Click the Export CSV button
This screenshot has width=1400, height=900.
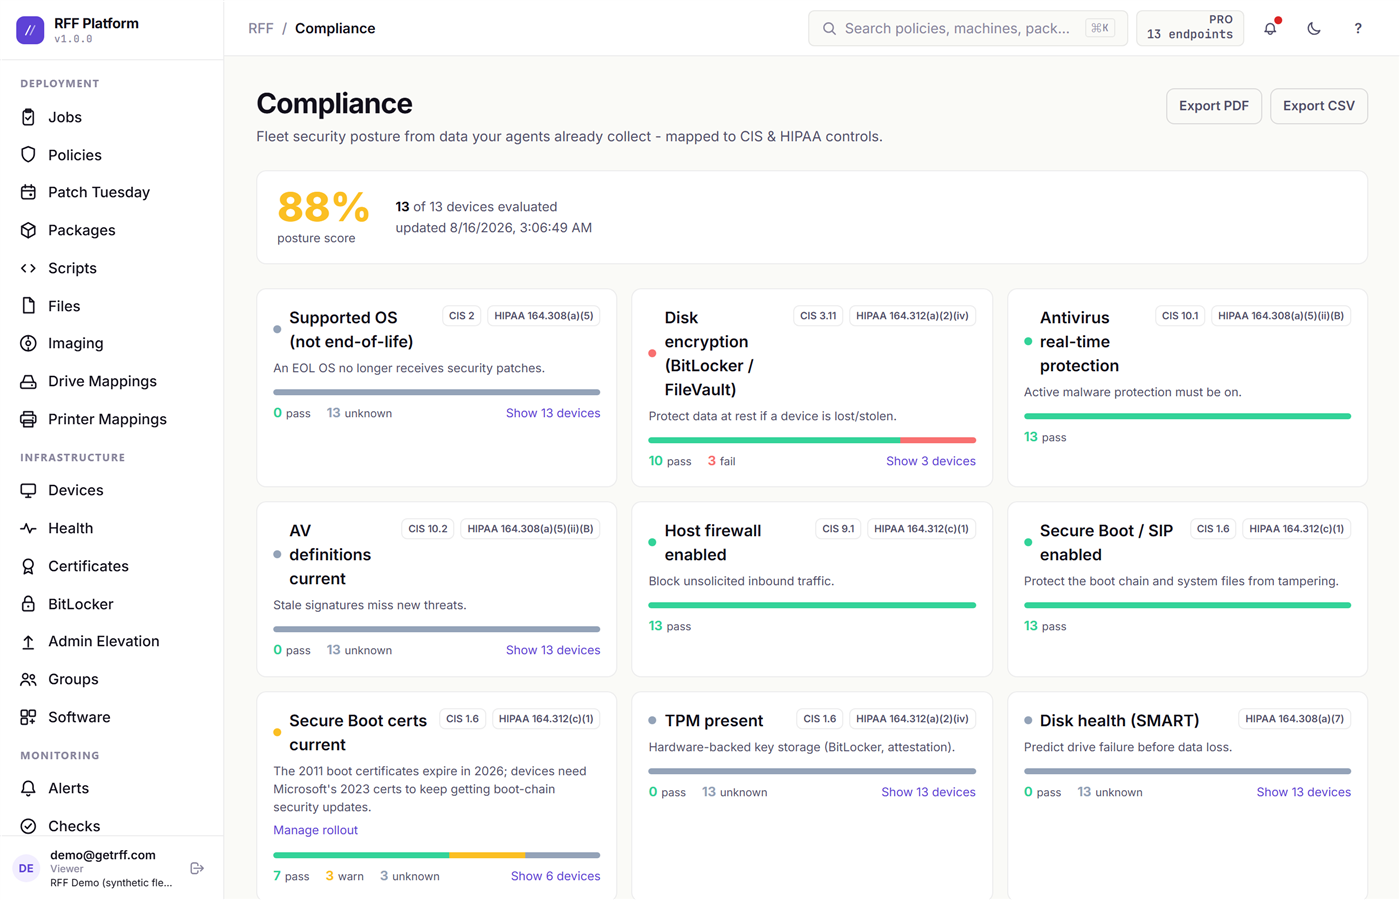pos(1319,106)
